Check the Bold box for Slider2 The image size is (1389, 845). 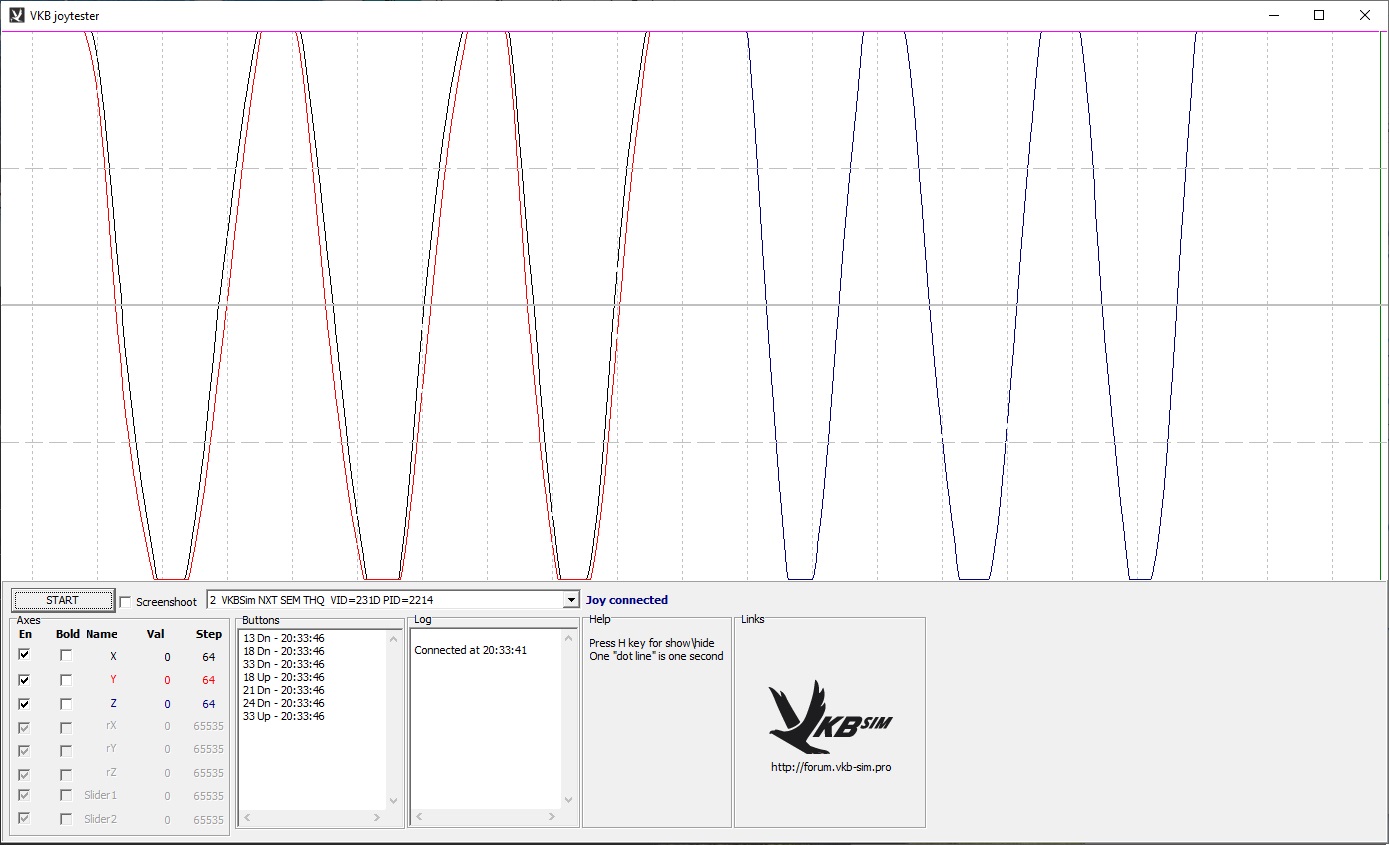66,819
